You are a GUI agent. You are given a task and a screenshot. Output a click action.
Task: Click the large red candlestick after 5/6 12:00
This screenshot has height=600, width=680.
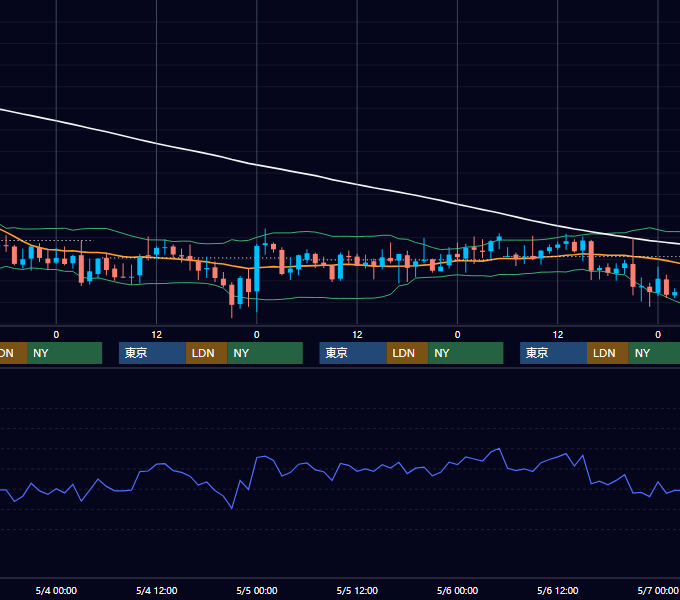pos(591,256)
